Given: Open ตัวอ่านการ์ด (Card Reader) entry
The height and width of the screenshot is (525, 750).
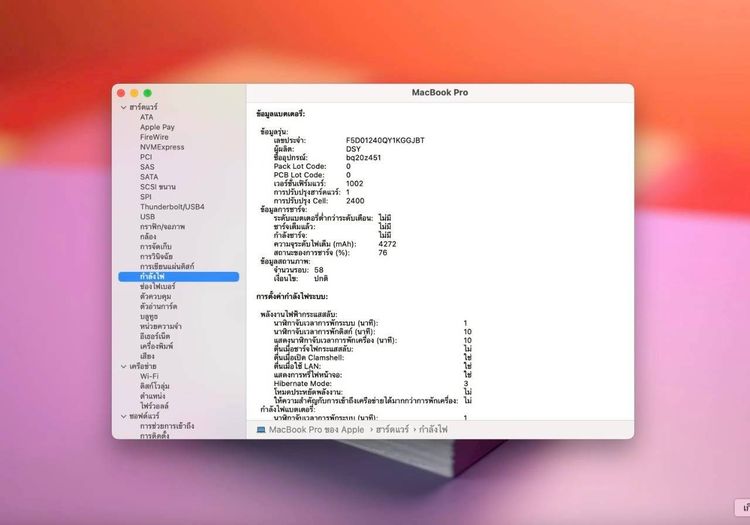Looking at the screenshot, I should coord(158,306).
